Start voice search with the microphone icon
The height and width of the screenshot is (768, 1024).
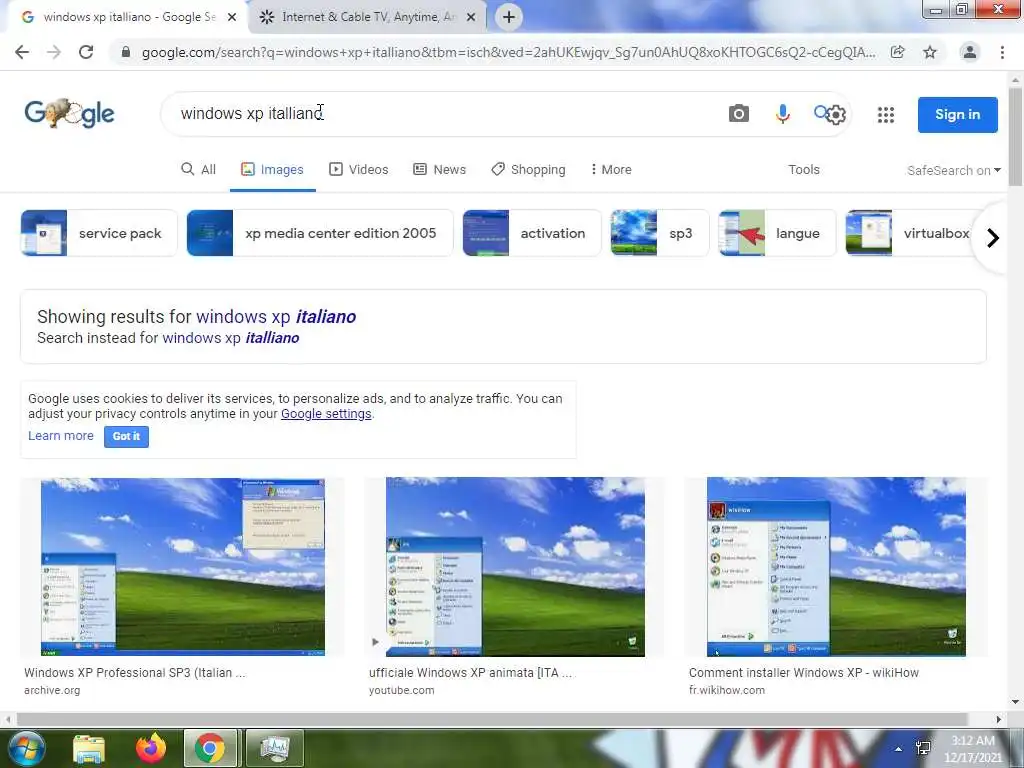click(x=782, y=114)
